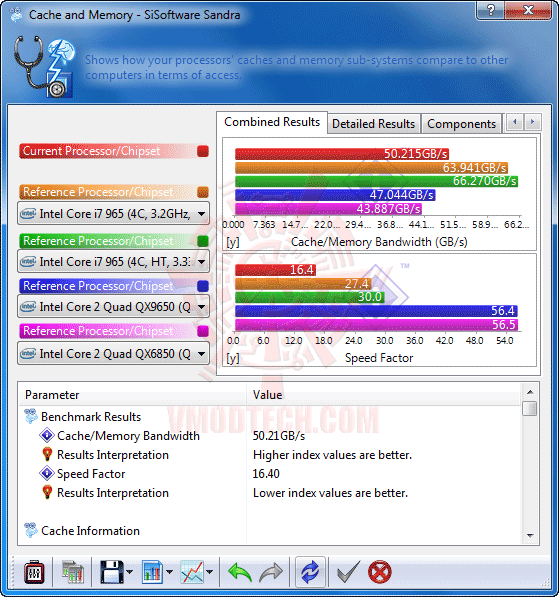
Task: Click the orange 63.941GB/s bandwidth bar
Action: [x=371, y=168]
